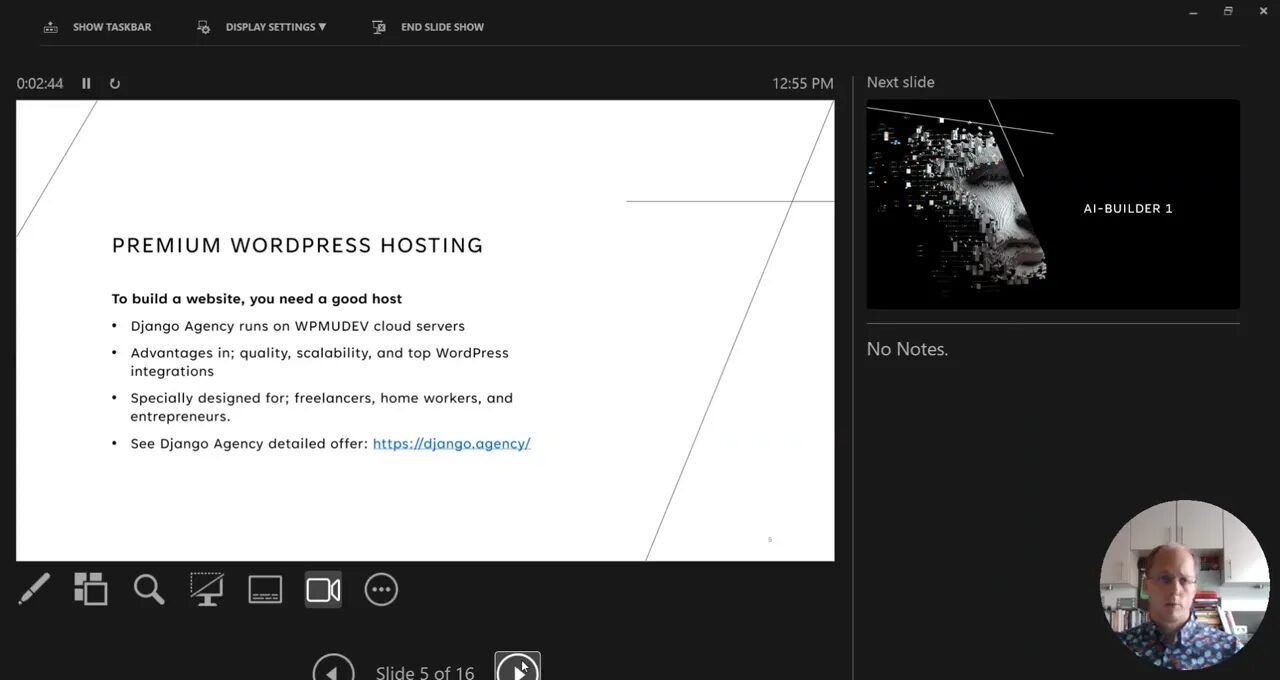1280x680 pixels.
Task: Minimize the presenter view window
Action: pos(1193,11)
